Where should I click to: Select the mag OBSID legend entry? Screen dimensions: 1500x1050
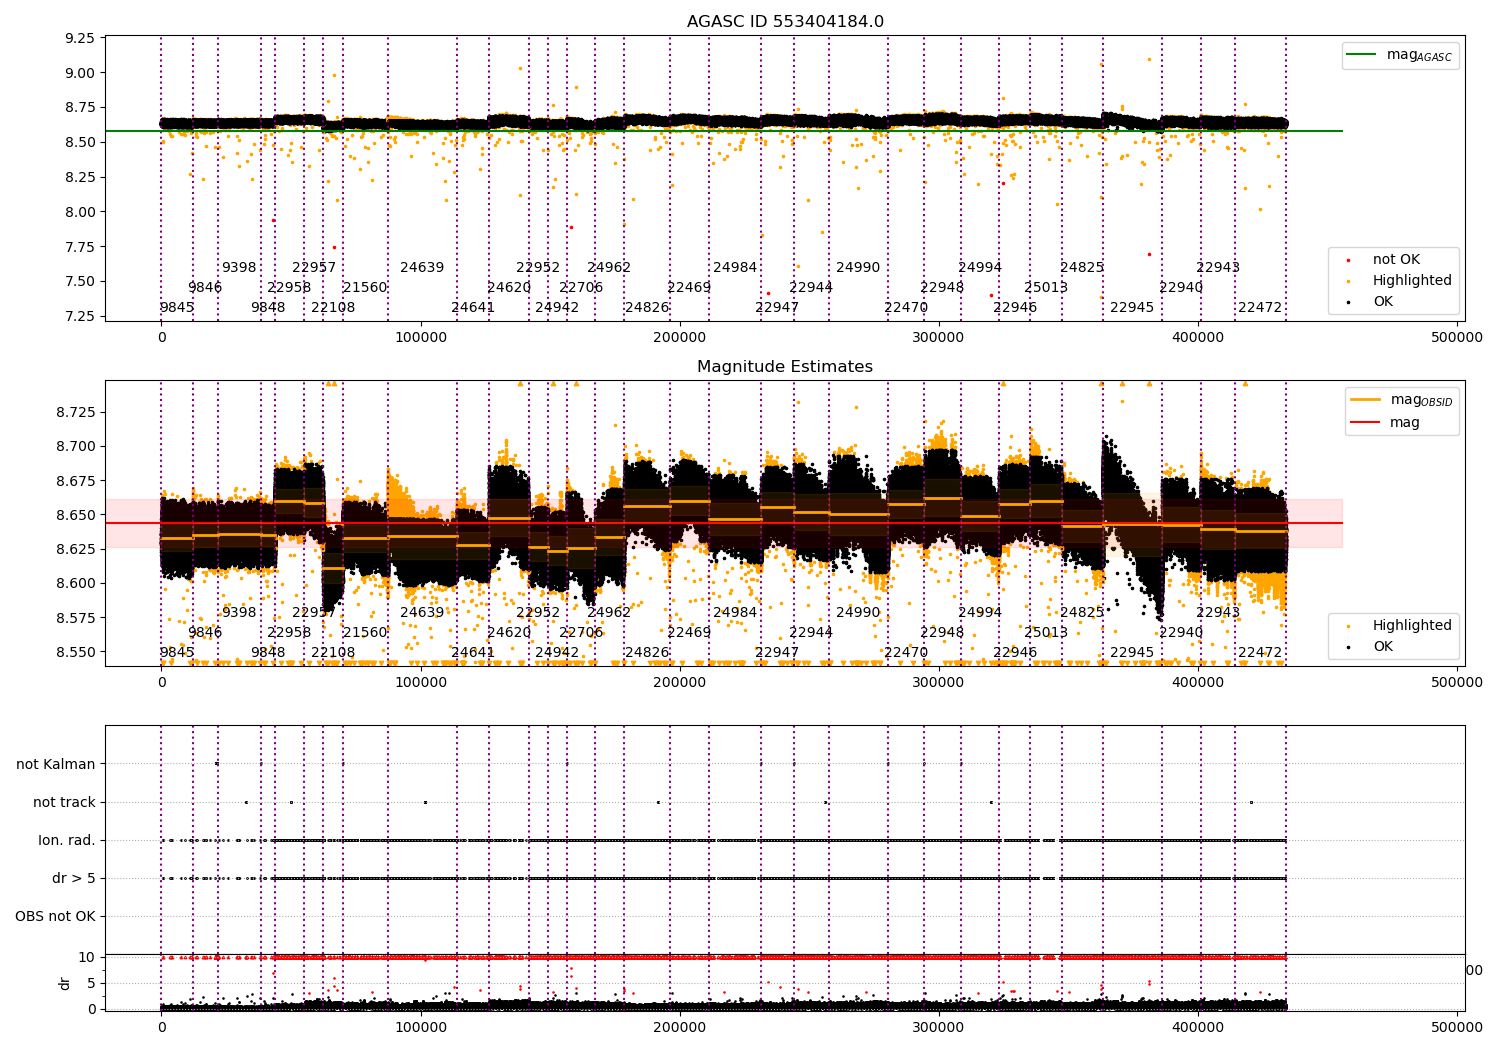pos(1402,400)
